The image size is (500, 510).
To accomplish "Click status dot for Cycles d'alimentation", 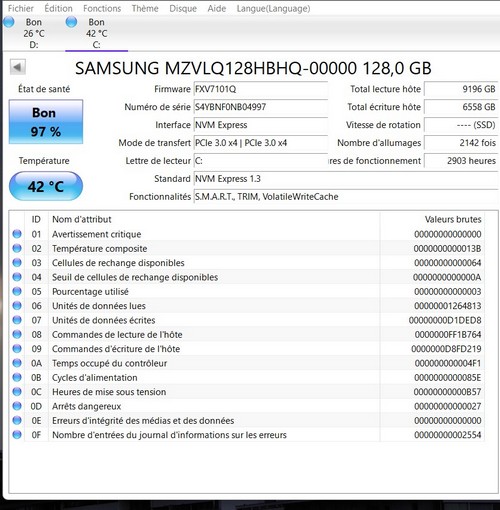I will 17,377.
